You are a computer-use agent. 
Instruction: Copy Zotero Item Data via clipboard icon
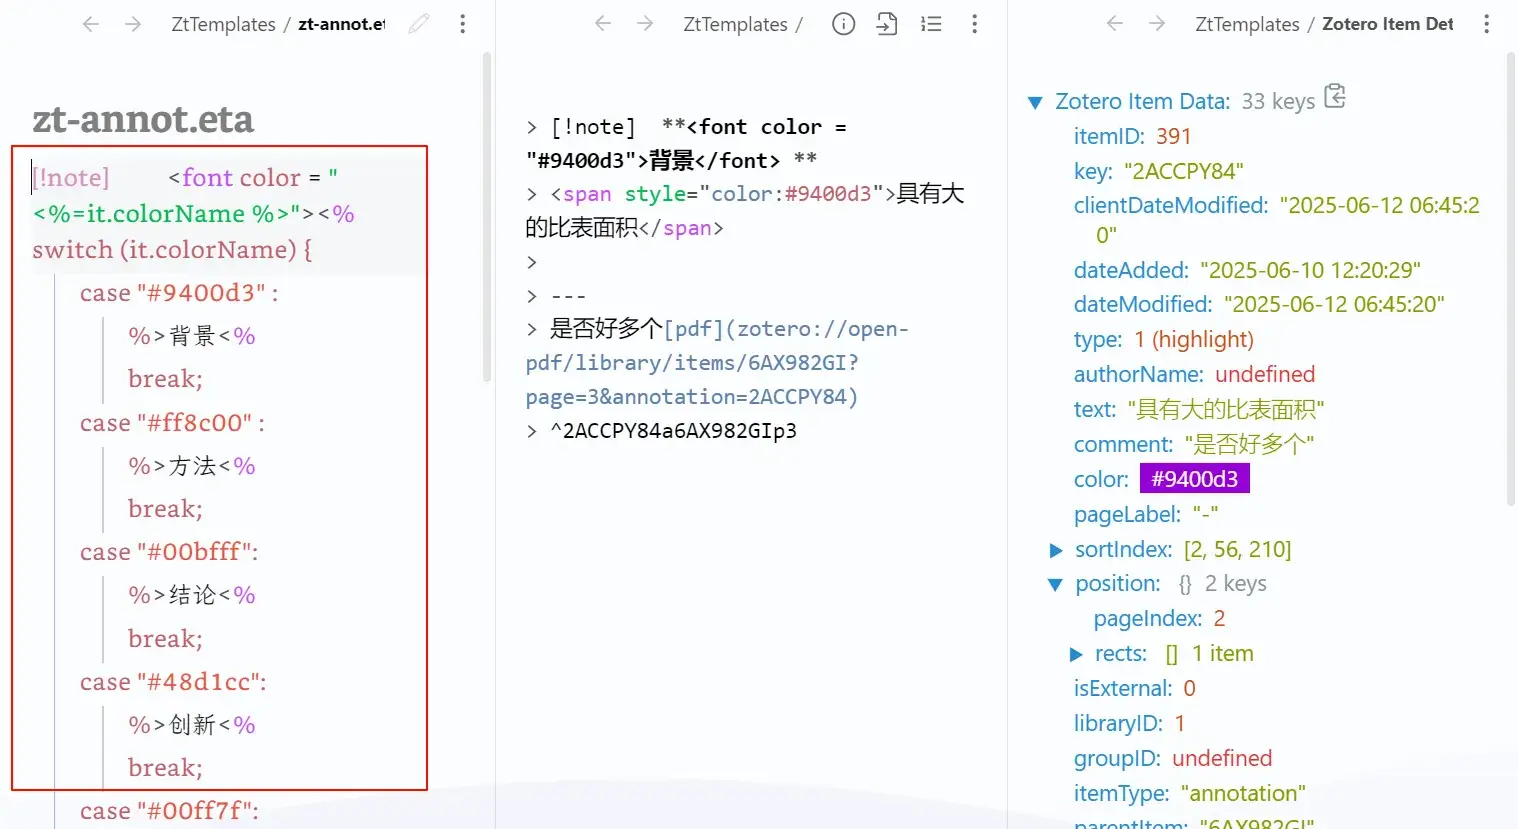(x=1335, y=97)
